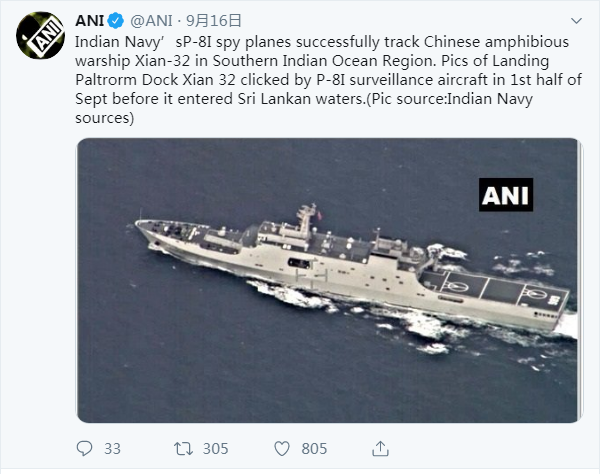Open the warship photo attachment
The height and width of the screenshot is (474, 602).
[x=327, y=280]
